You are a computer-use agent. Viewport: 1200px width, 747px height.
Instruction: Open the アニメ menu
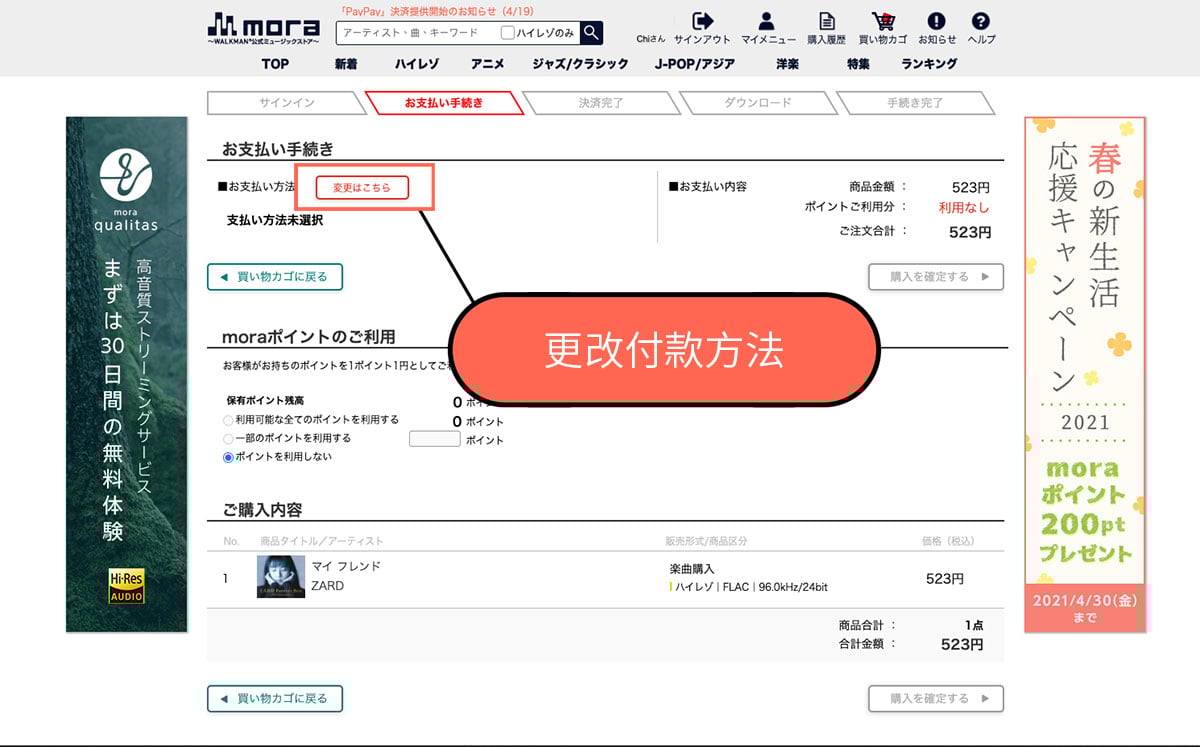click(x=487, y=64)
